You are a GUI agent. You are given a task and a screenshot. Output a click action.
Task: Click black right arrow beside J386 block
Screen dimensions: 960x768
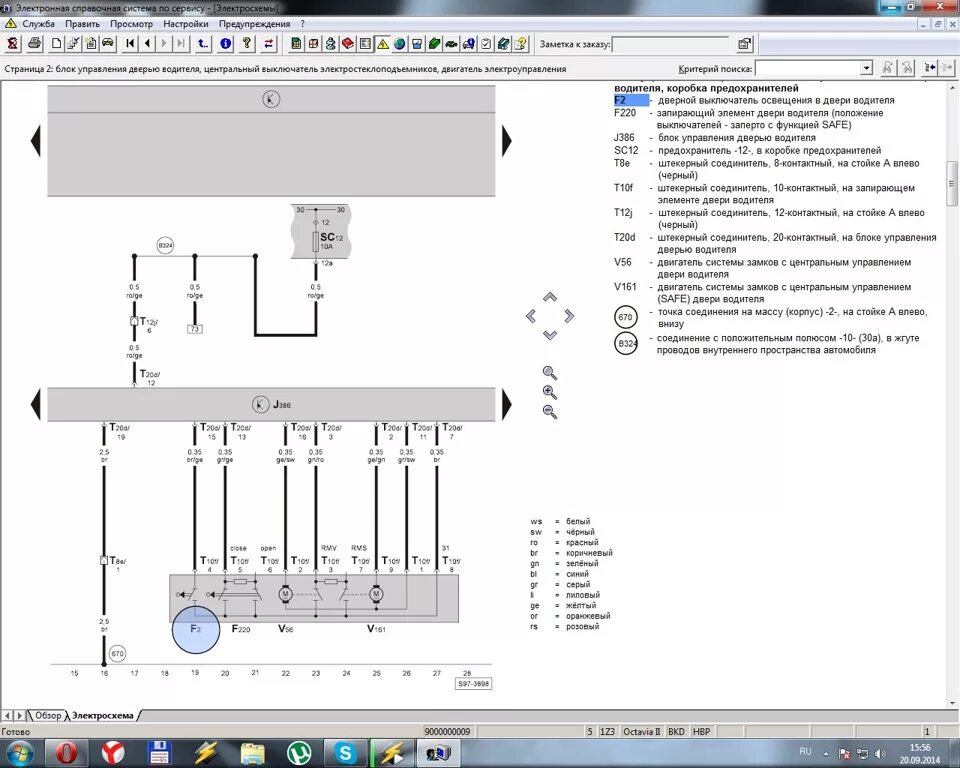point(506,404)
